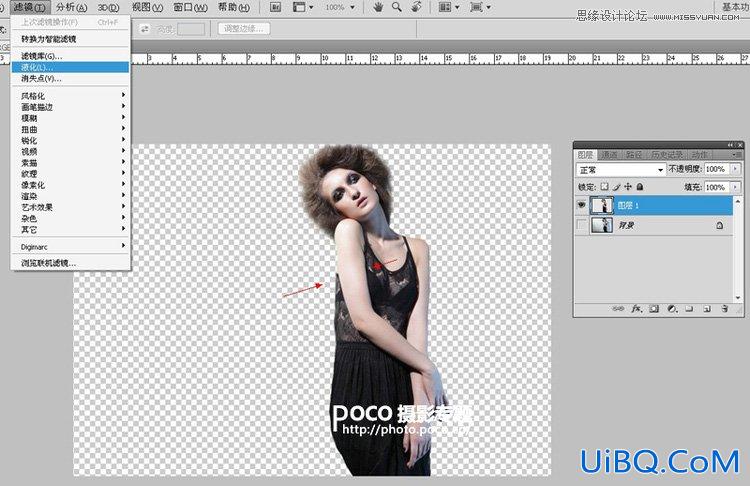Open the 帮助 (Help) menu
The height and width of the screenshot is (486, 750).
point(233,7)
